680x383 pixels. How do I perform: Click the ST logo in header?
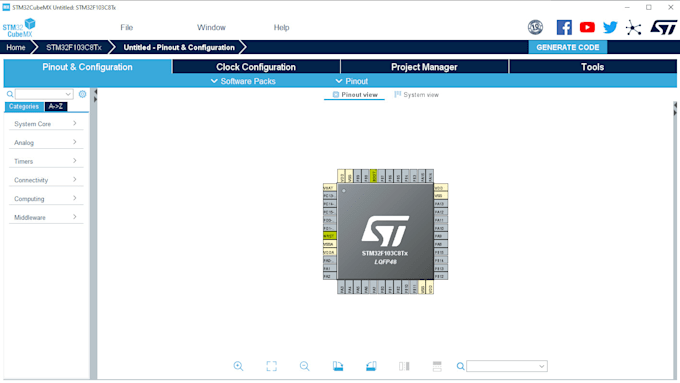[x=663, y=27]
